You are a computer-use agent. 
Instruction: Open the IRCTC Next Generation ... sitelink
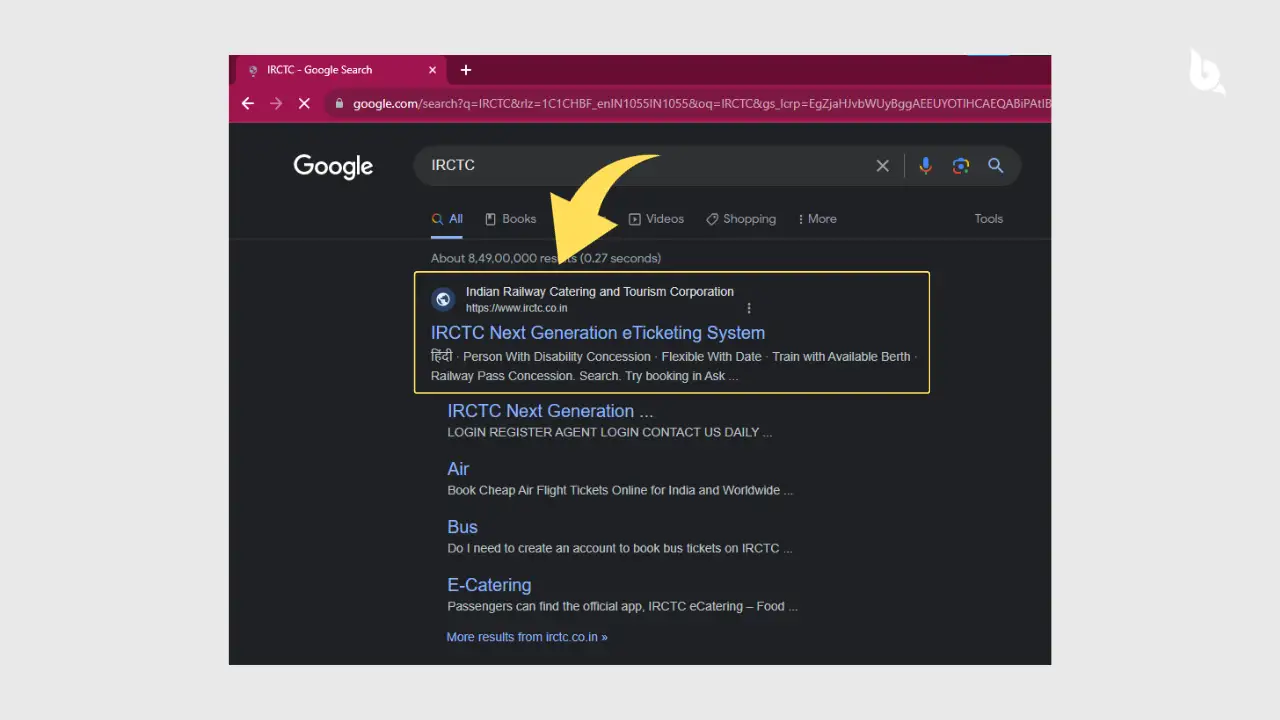tap(550, 411)
